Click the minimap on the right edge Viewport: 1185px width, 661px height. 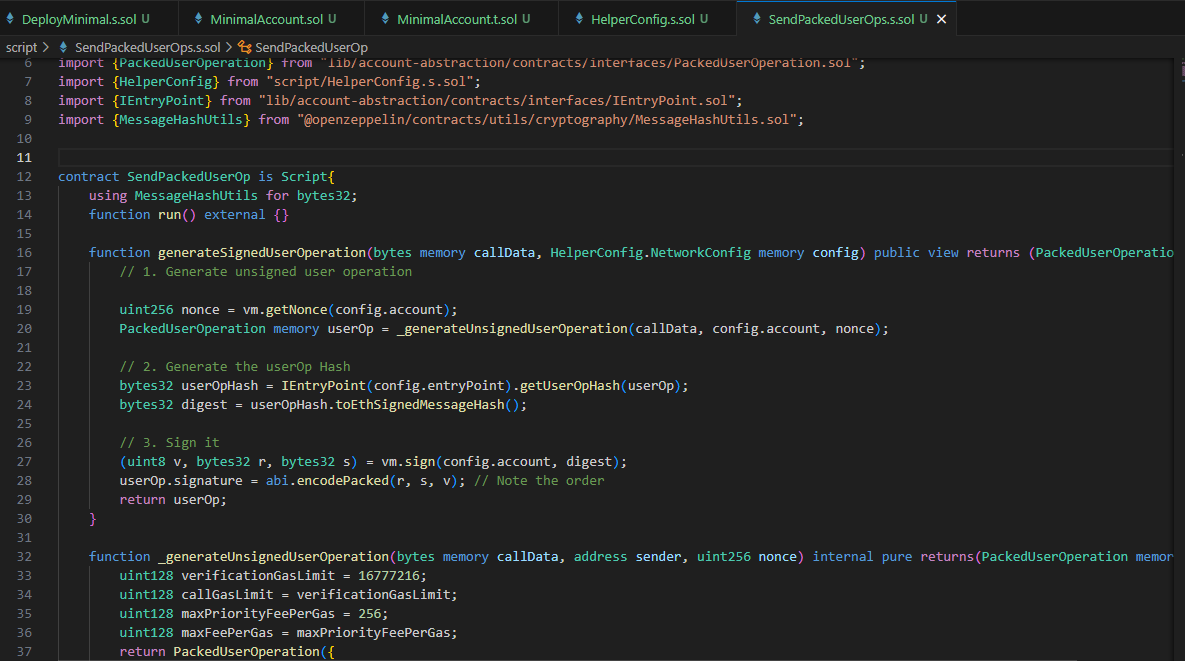[1180, 300]
